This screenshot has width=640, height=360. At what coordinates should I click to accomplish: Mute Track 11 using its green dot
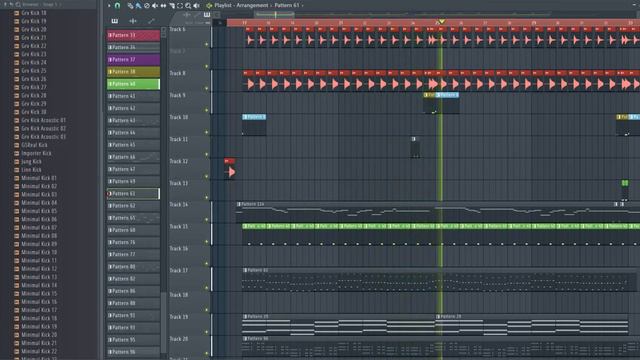click(207, 155)
